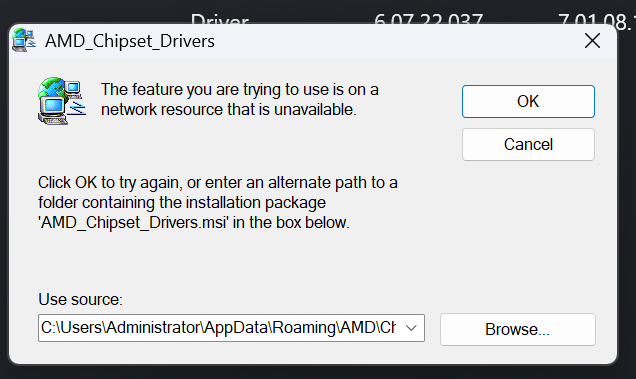Open the Browse... file picker
The height and width of the screenshot is (379, 636).
coord(518,329)
